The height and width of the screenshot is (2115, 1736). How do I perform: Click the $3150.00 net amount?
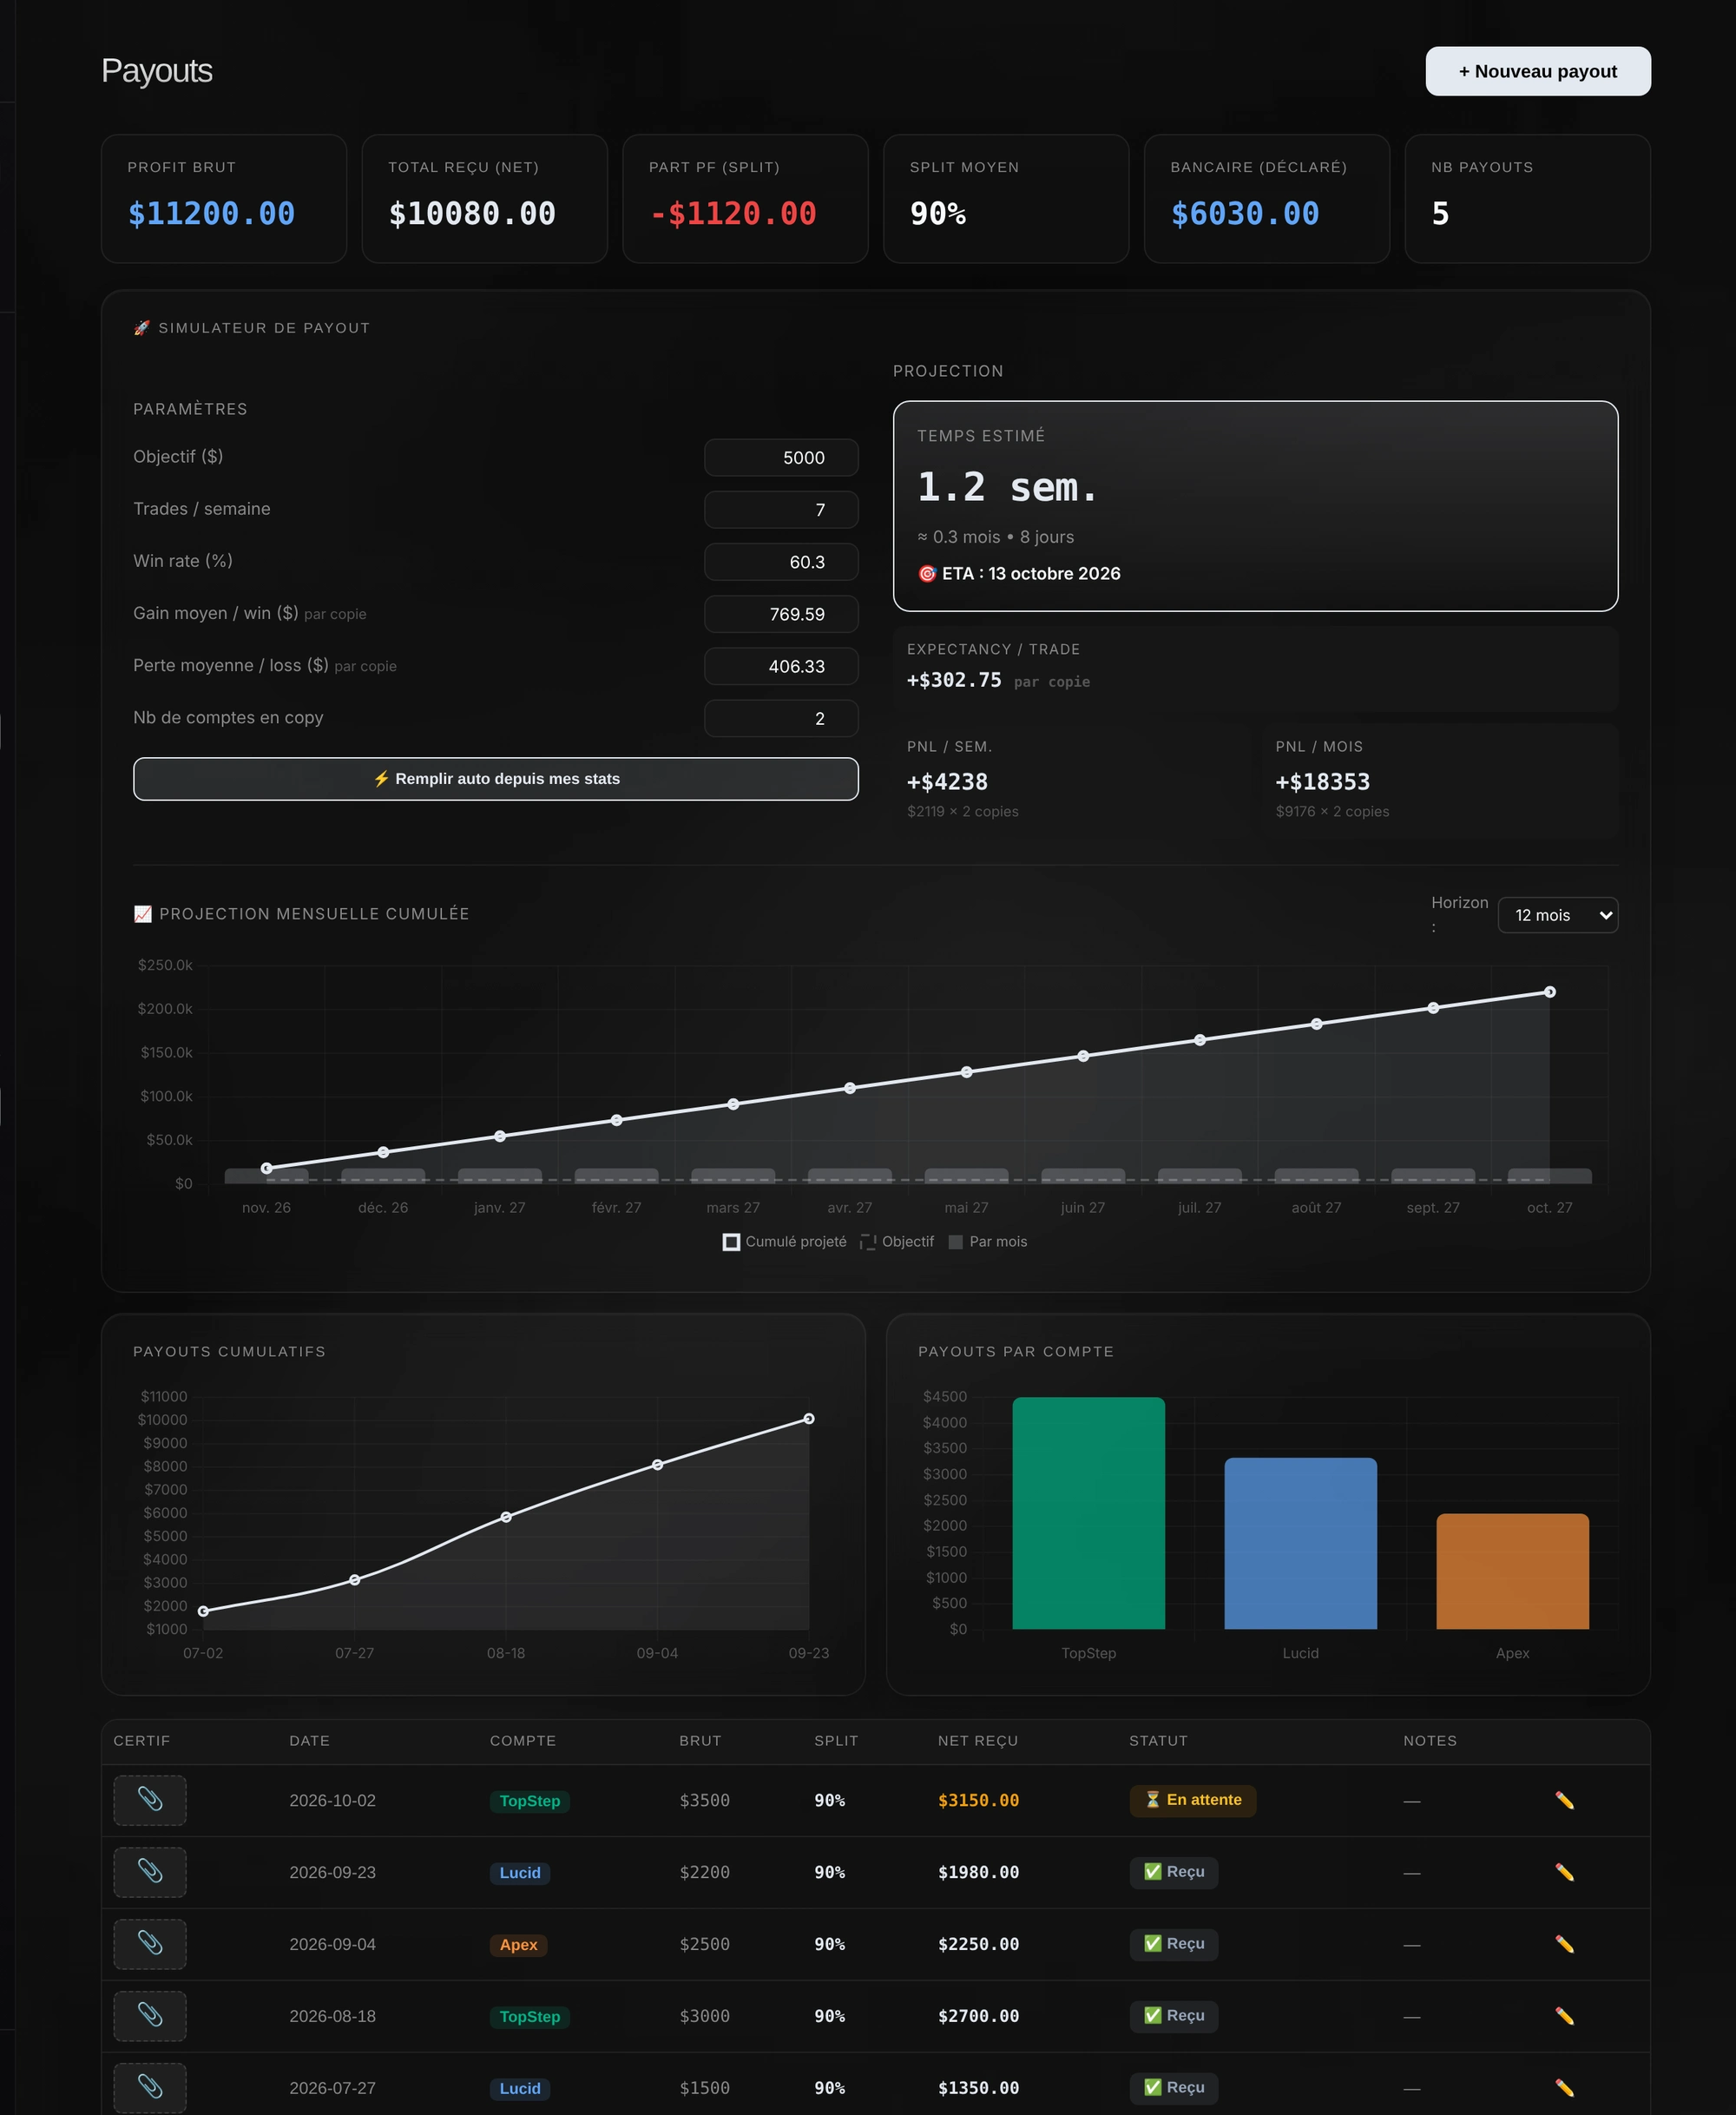978,1800
